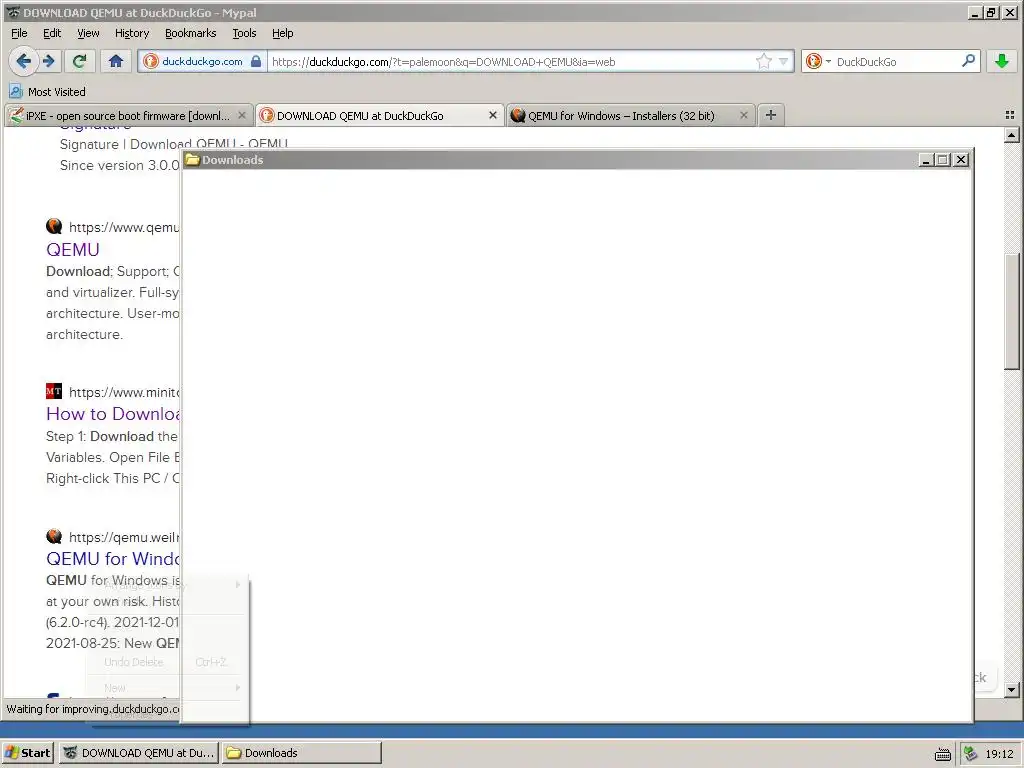Show all tabs with the grid icon
Image resolution: width=1024 pixels, height=768 pixels.
(1010, 115)
